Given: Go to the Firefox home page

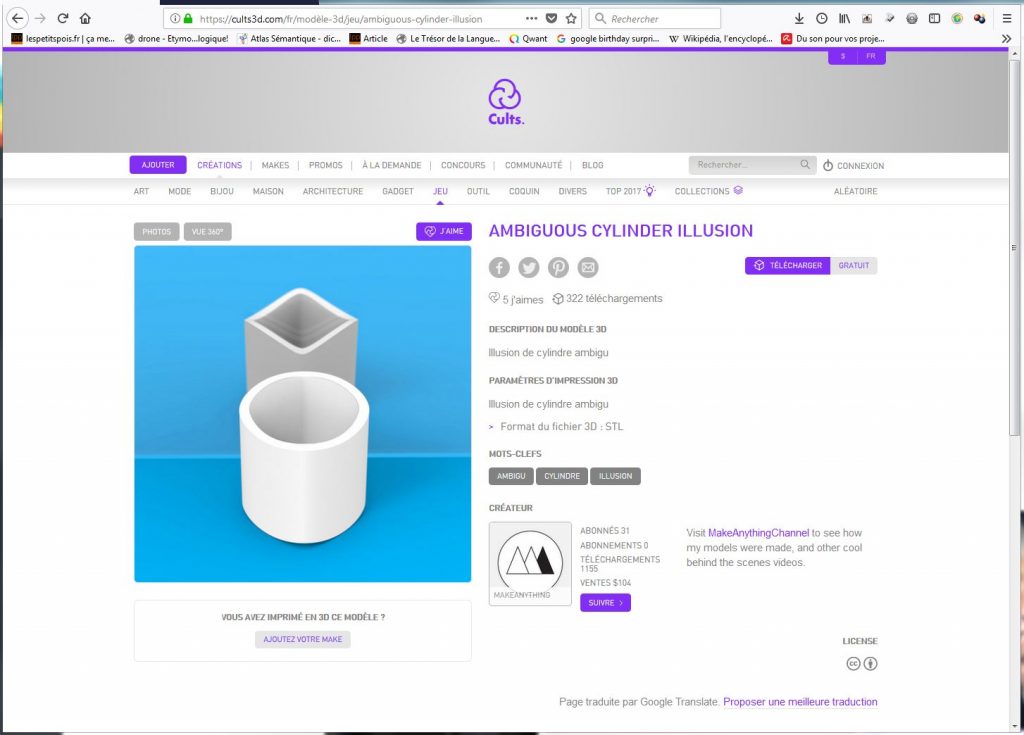Looking at the screenshot, I should coord(85,18).
